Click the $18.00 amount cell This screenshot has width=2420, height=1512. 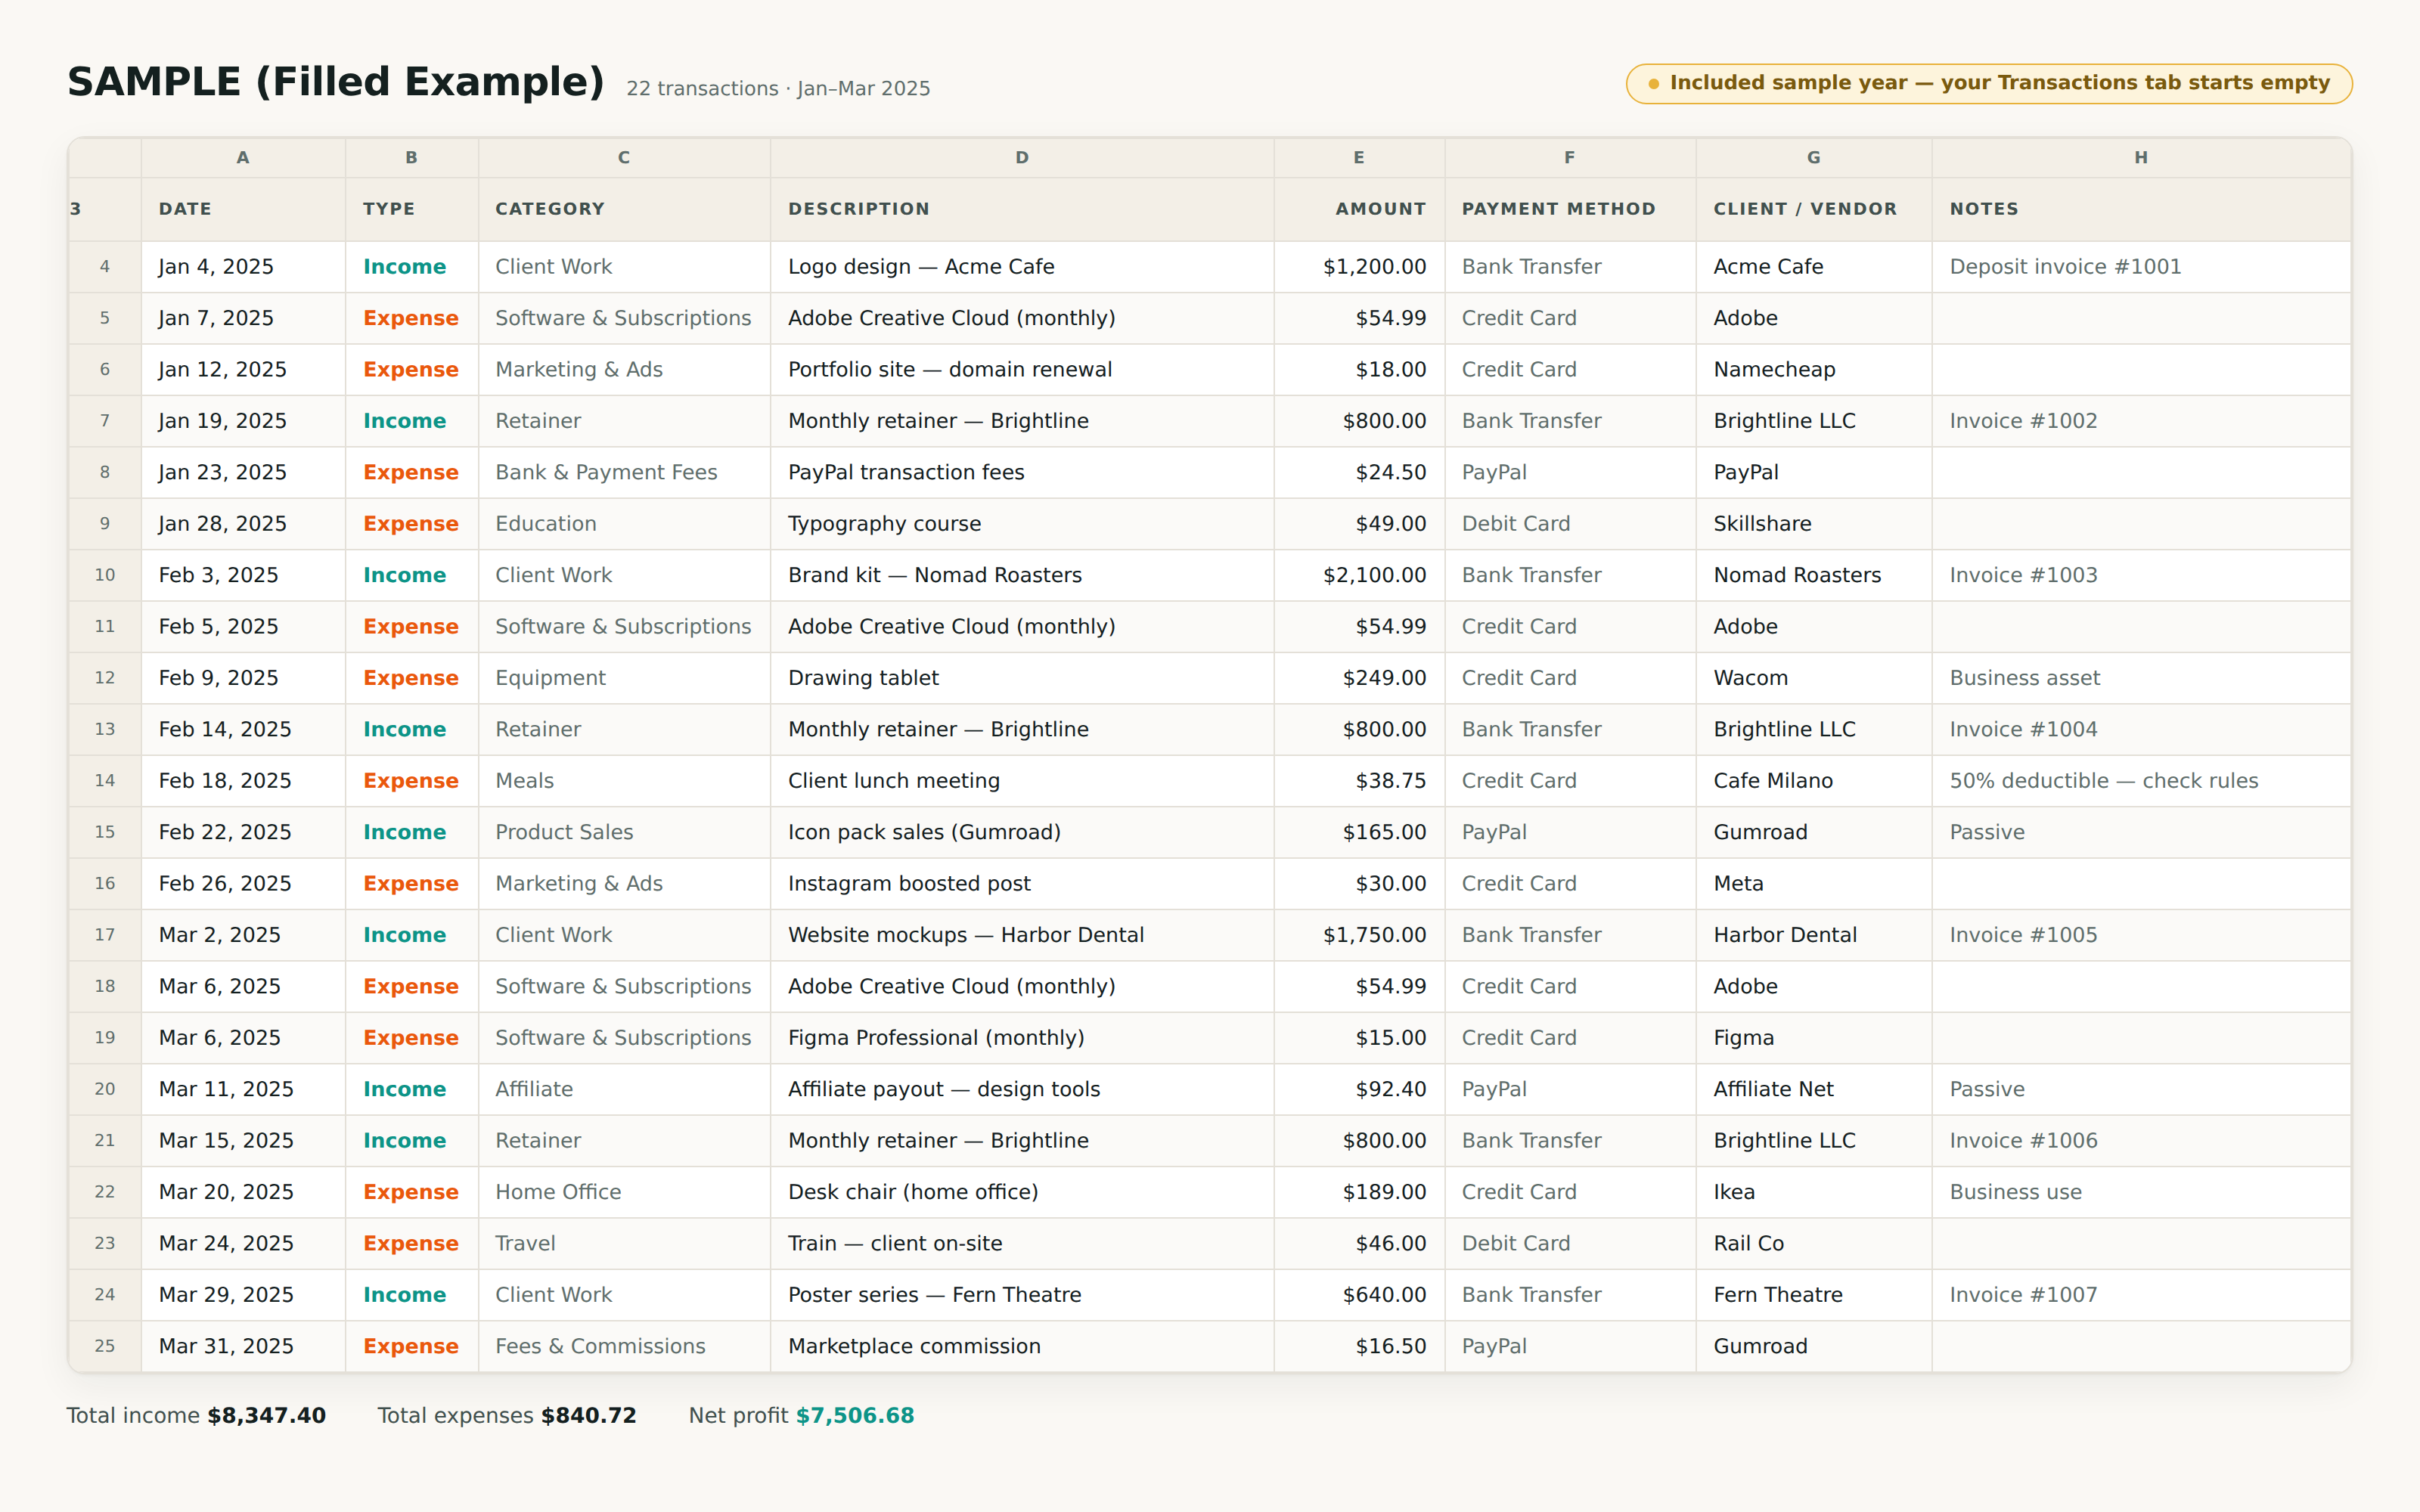[1359, 370]
